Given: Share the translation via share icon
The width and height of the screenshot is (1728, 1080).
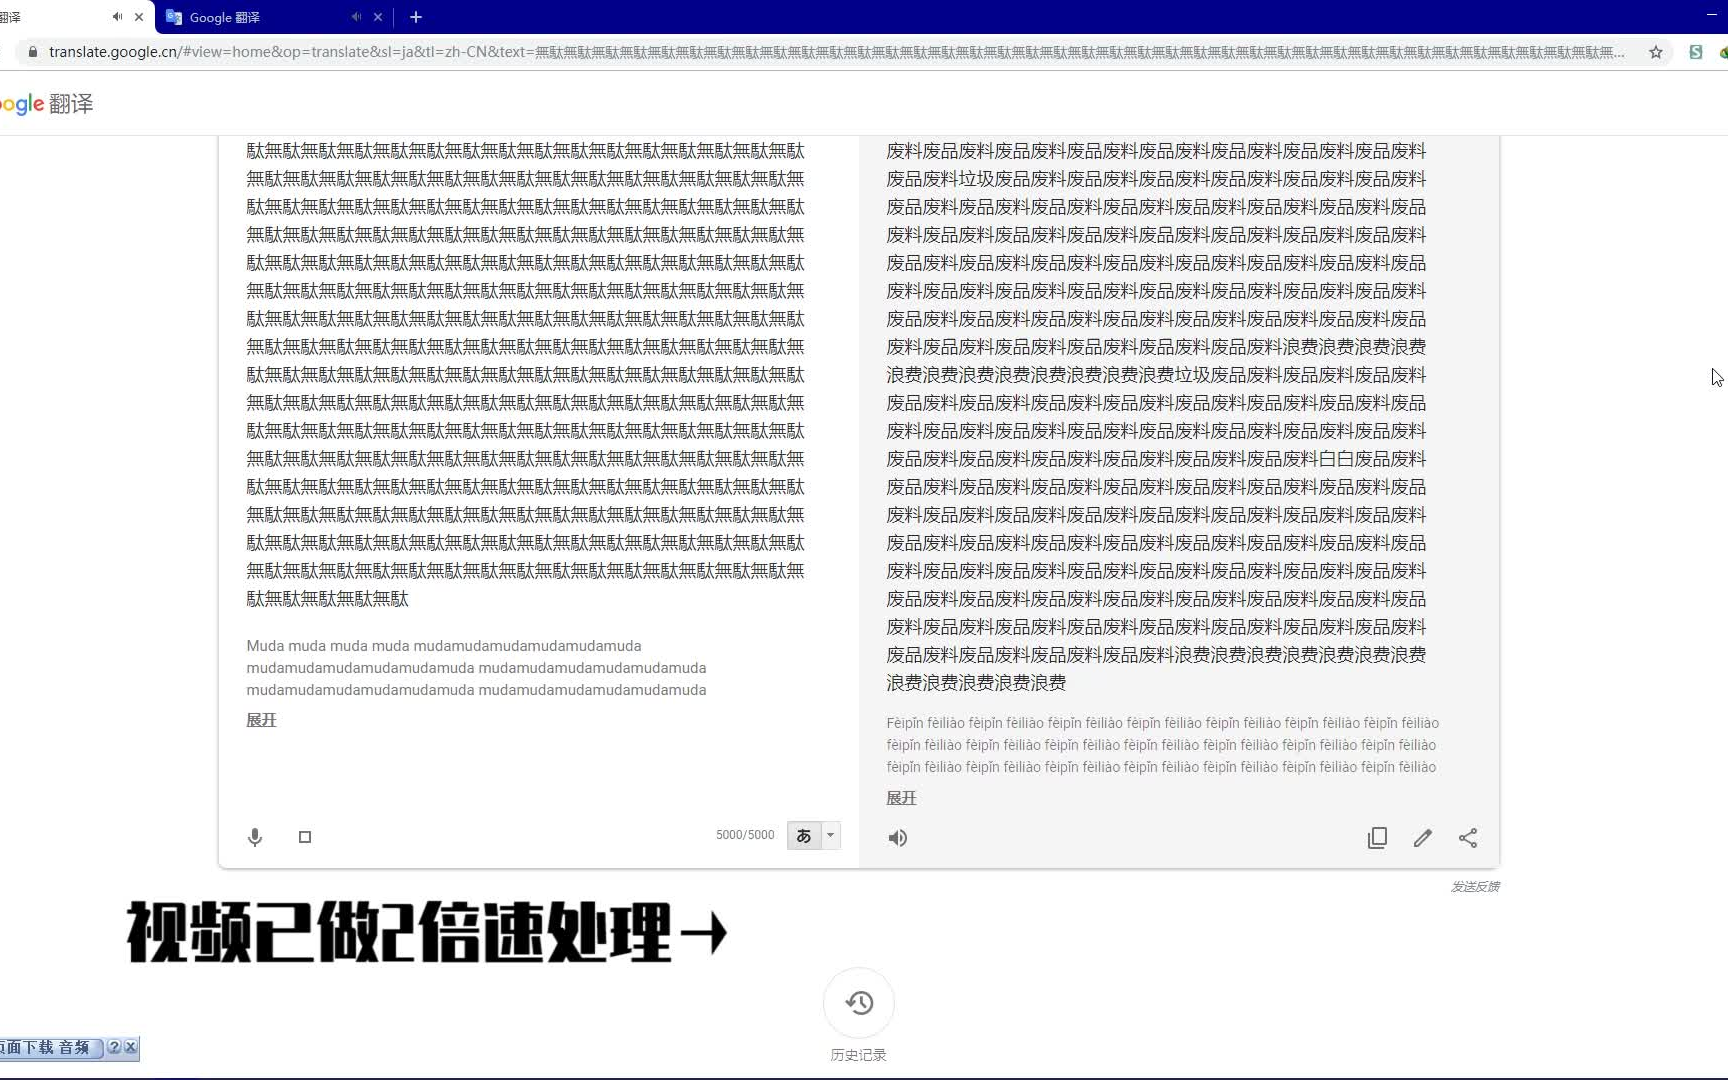Looking at the screenshot, I should 1467,838.
